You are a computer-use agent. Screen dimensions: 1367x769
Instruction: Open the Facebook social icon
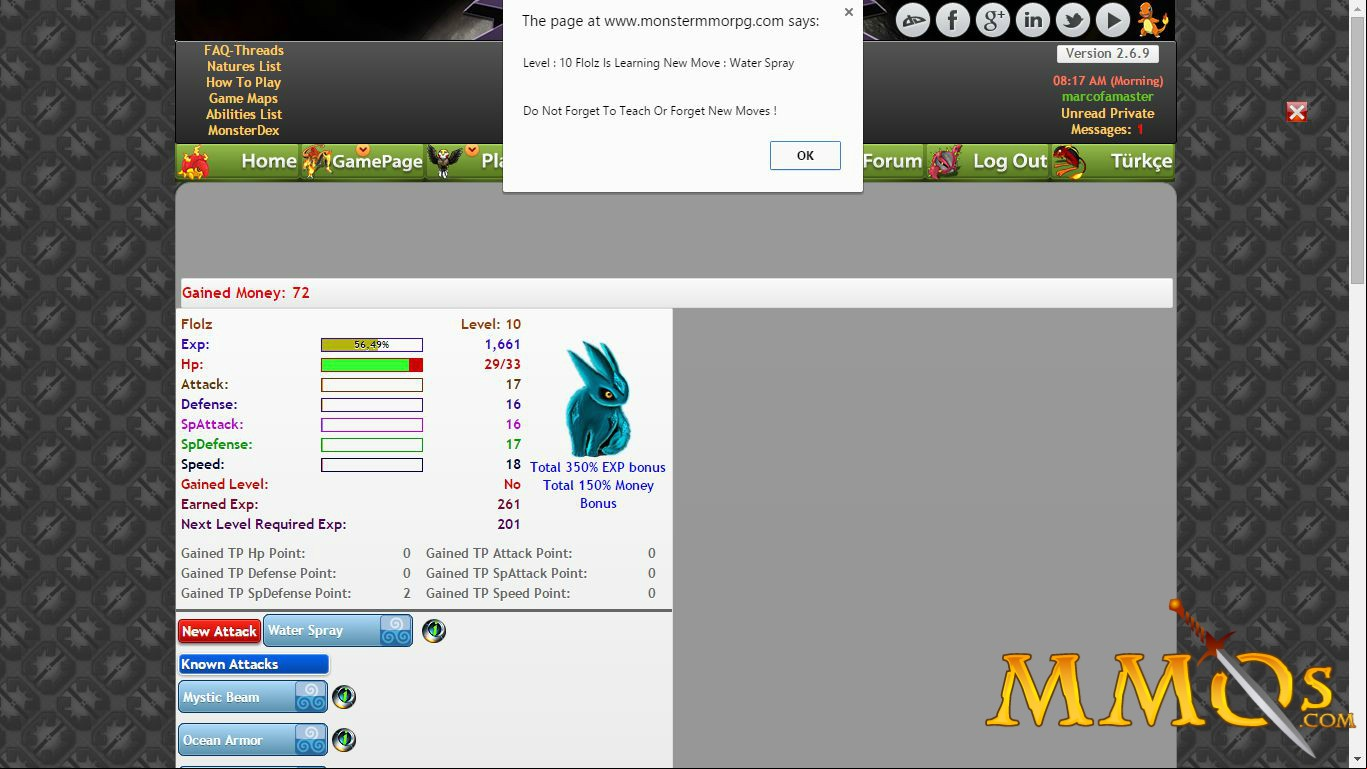pos(952,20)
